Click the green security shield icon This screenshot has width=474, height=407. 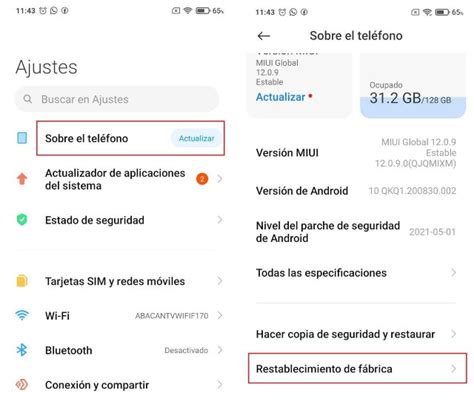pyautogui.click(x=22, y=220)
